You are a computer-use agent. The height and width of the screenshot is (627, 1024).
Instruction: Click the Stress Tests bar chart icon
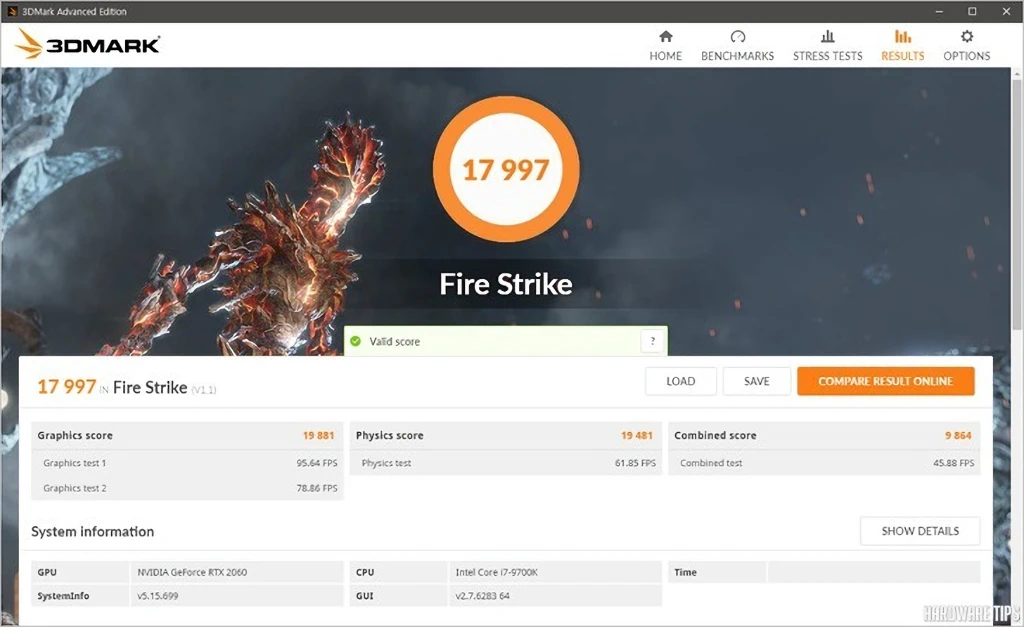pyautogui.click(x=827, y=36)
